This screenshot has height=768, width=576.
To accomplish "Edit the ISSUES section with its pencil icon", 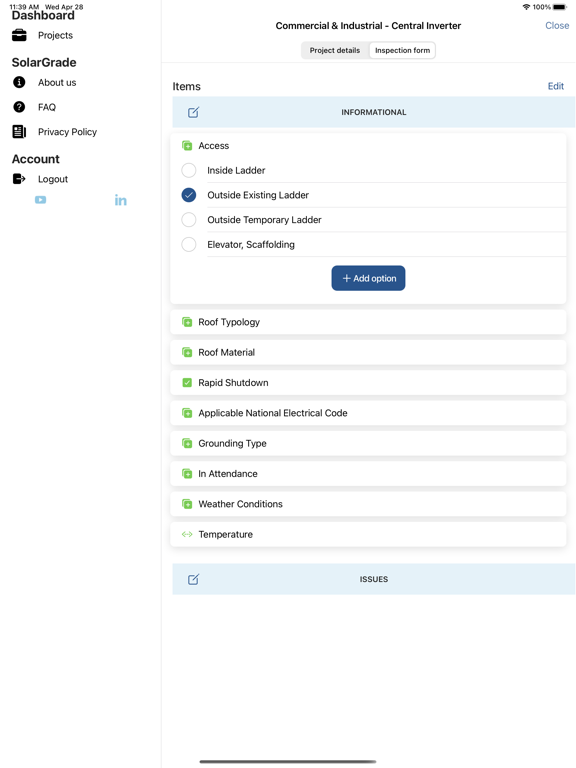I will pos(193,579).
